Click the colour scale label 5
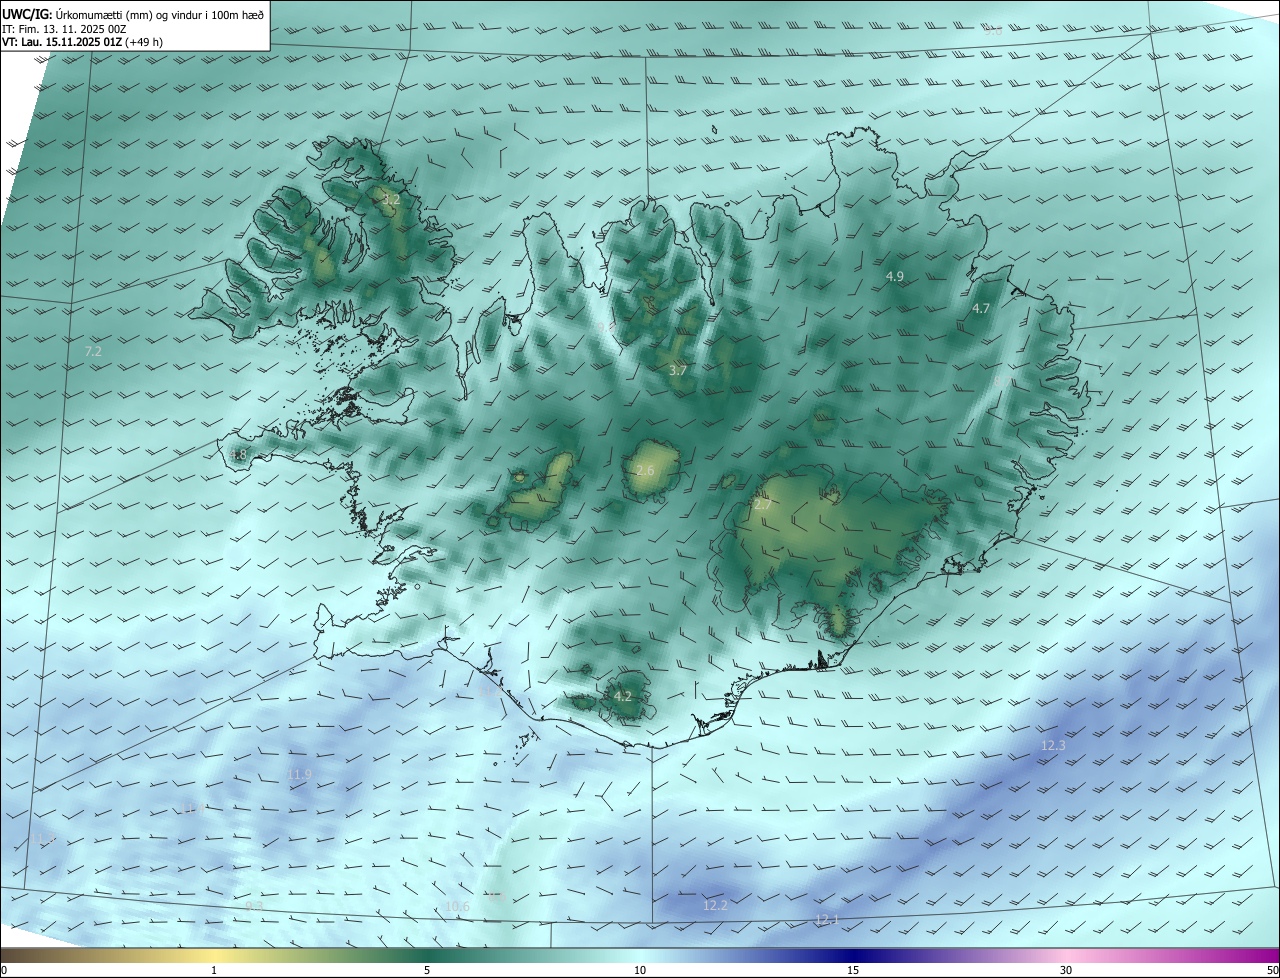1280x978 pixels. 427,970
